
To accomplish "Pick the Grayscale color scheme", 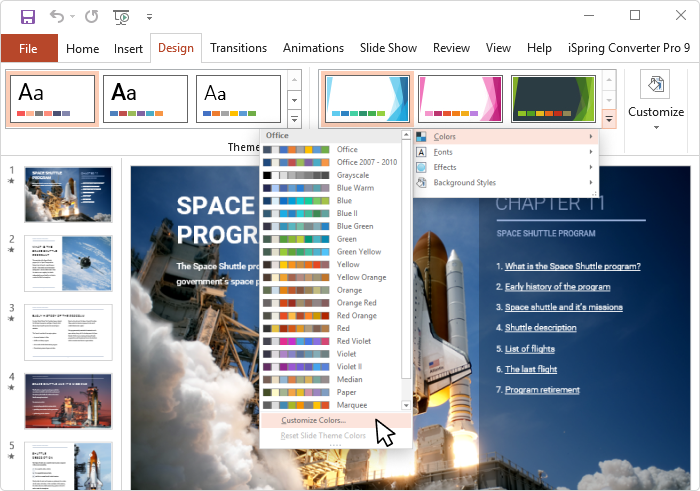I will 330,175.
